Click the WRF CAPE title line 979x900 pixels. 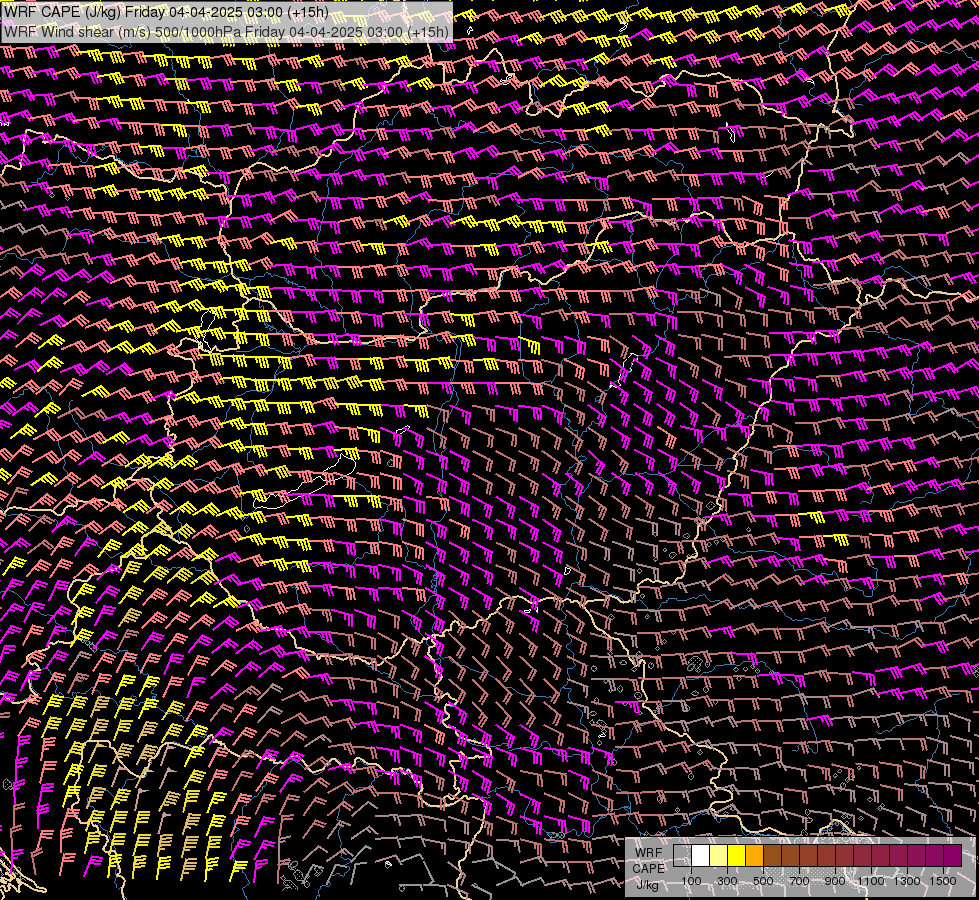click(x=166, y=12)
